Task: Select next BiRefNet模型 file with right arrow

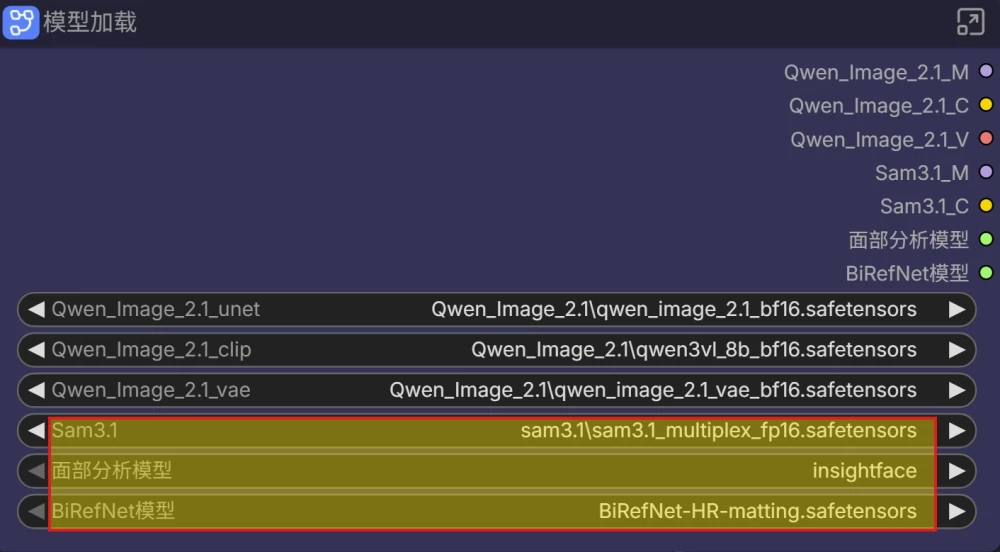Action: (957, 511)
